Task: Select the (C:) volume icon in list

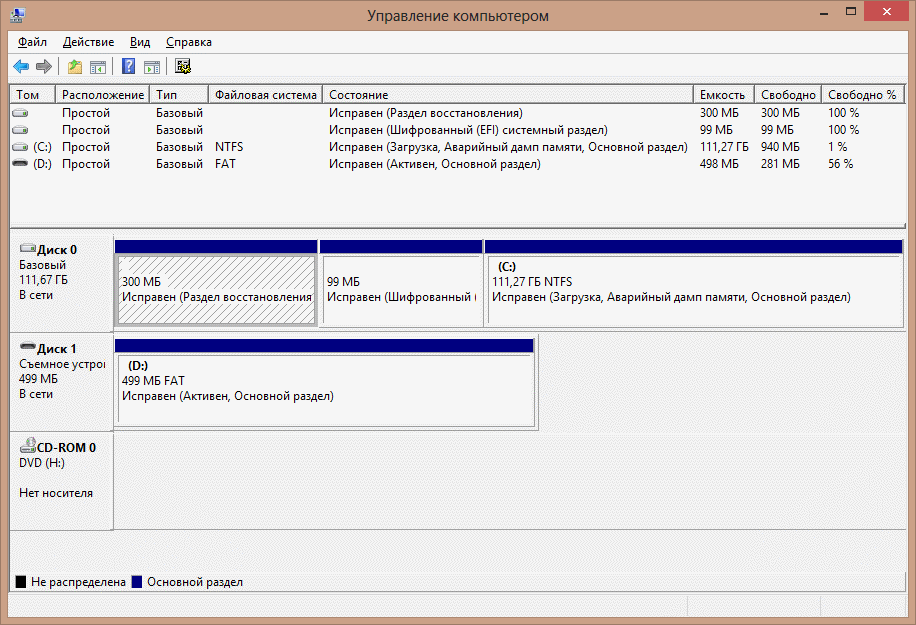Action: 20,147
